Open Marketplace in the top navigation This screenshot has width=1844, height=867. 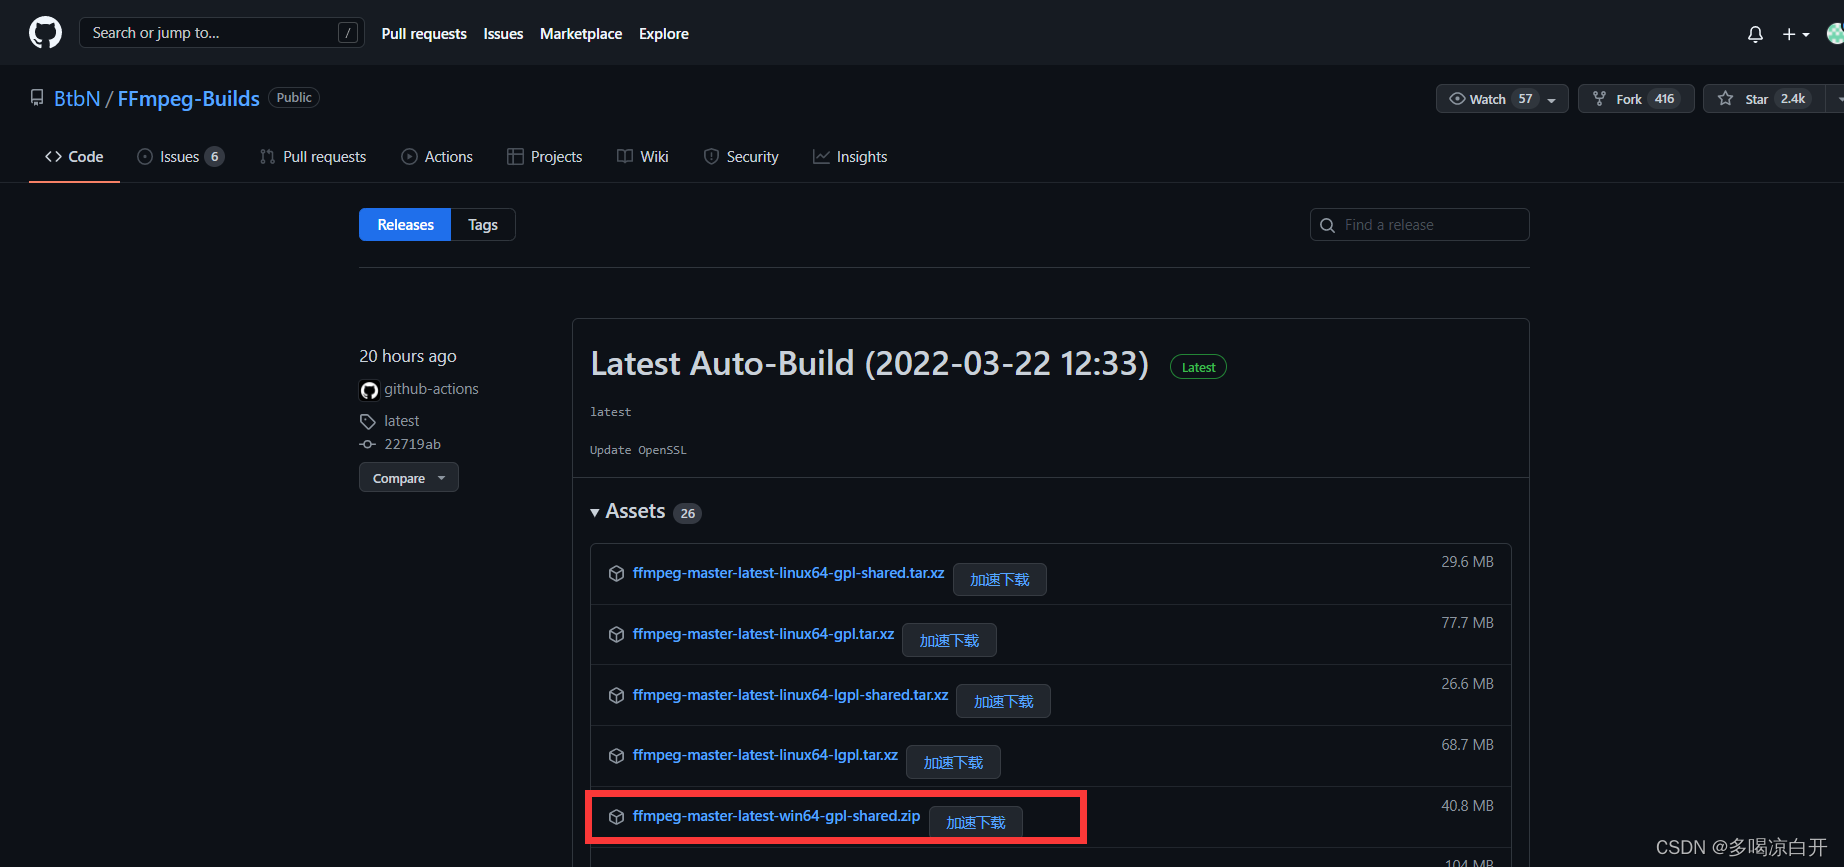(581, 34)
